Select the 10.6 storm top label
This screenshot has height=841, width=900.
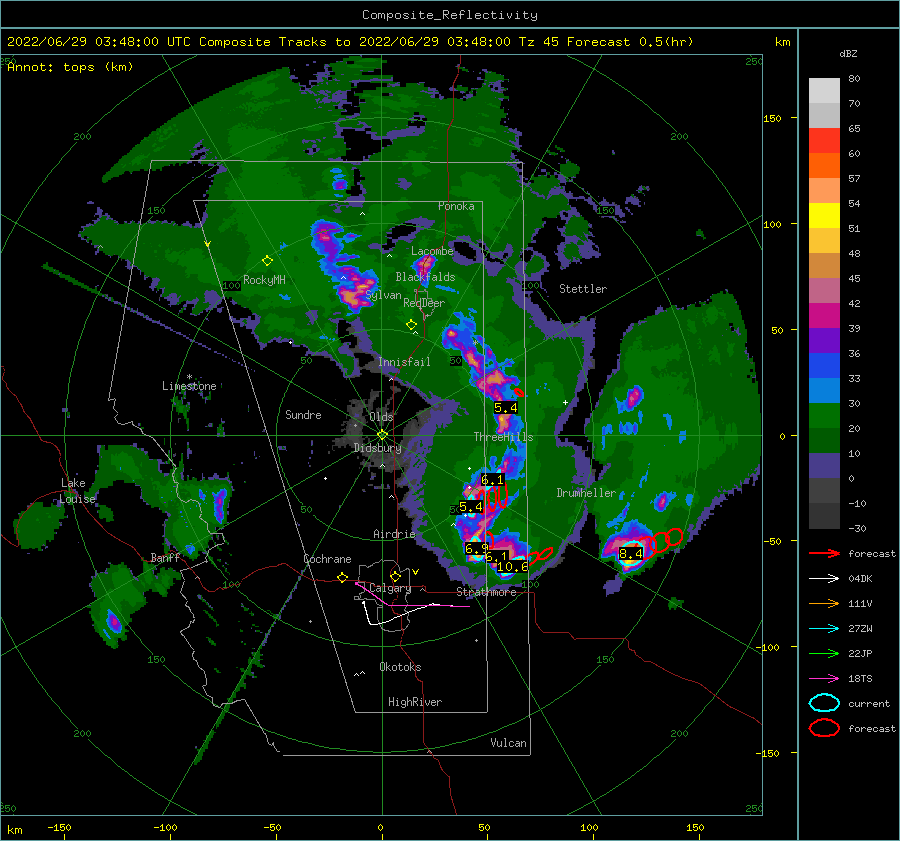point(512,567)
